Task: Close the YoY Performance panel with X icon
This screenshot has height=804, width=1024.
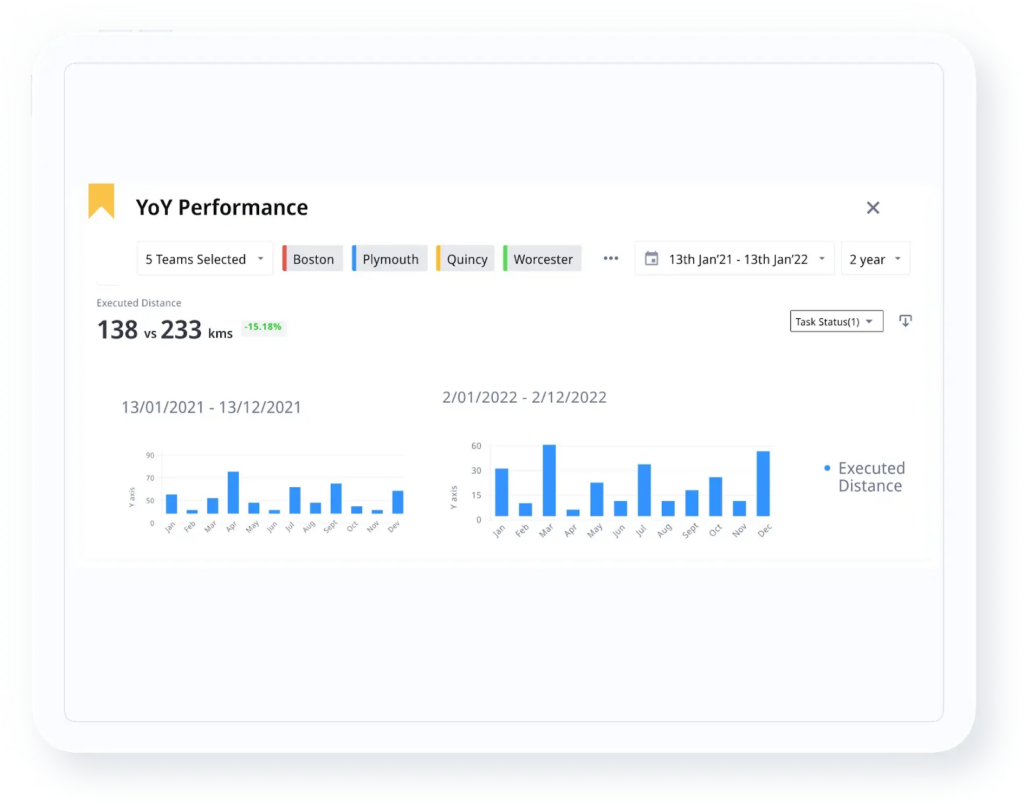Action: coord(873,208)
